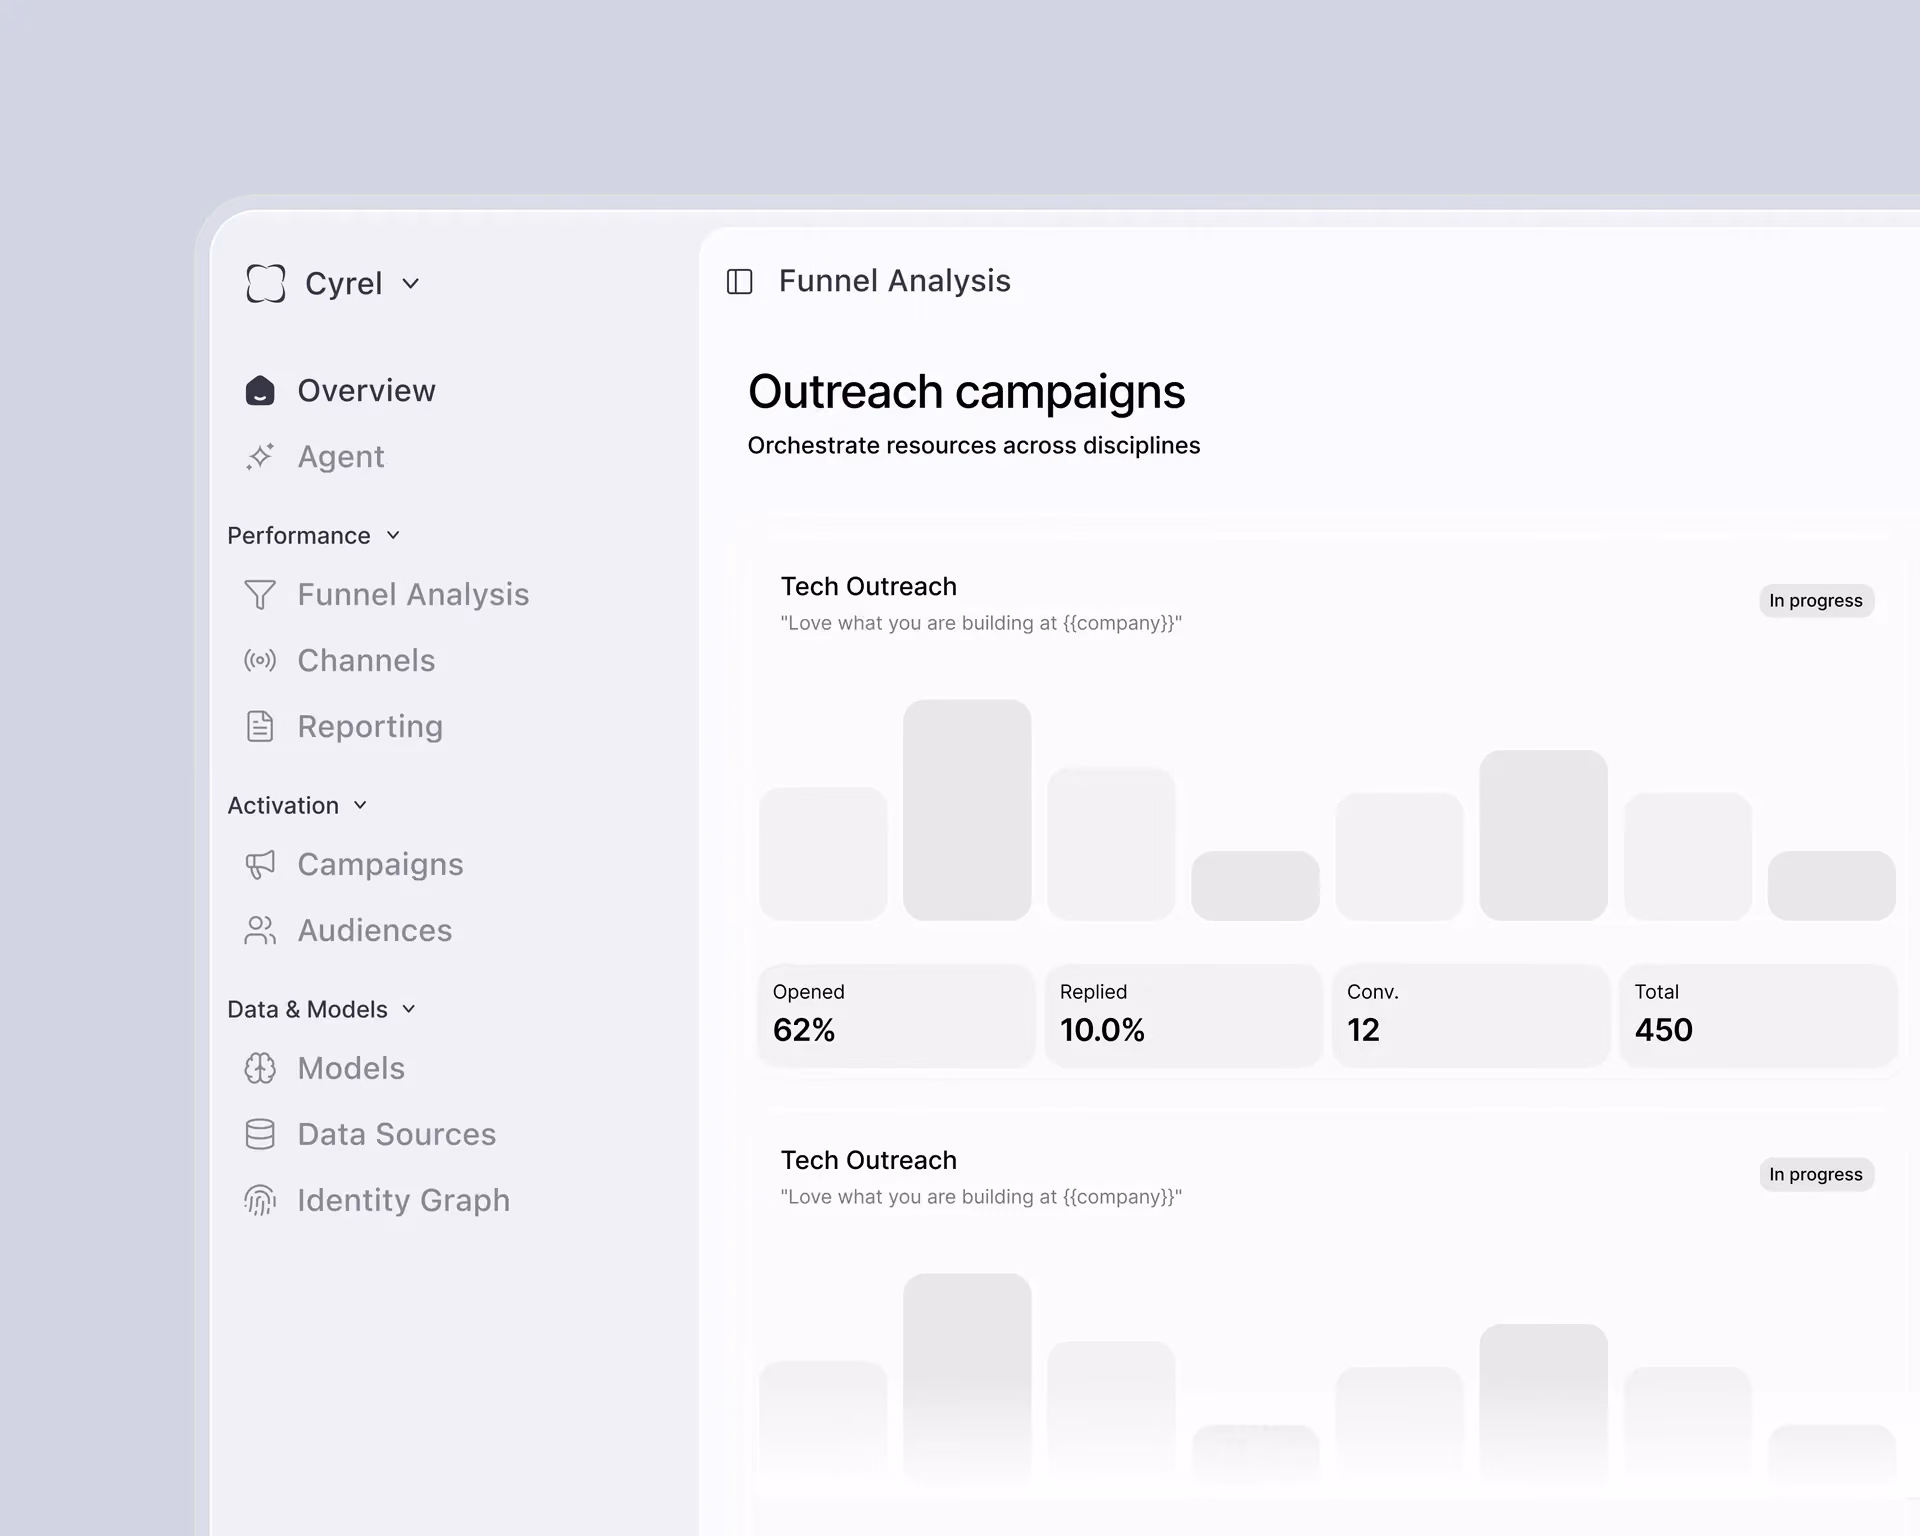Image resolution: width=1920 pixels, height=1536 pixels.
Task: Select the 'Campaigns' label in the sidebar
Action: point(380,865)
